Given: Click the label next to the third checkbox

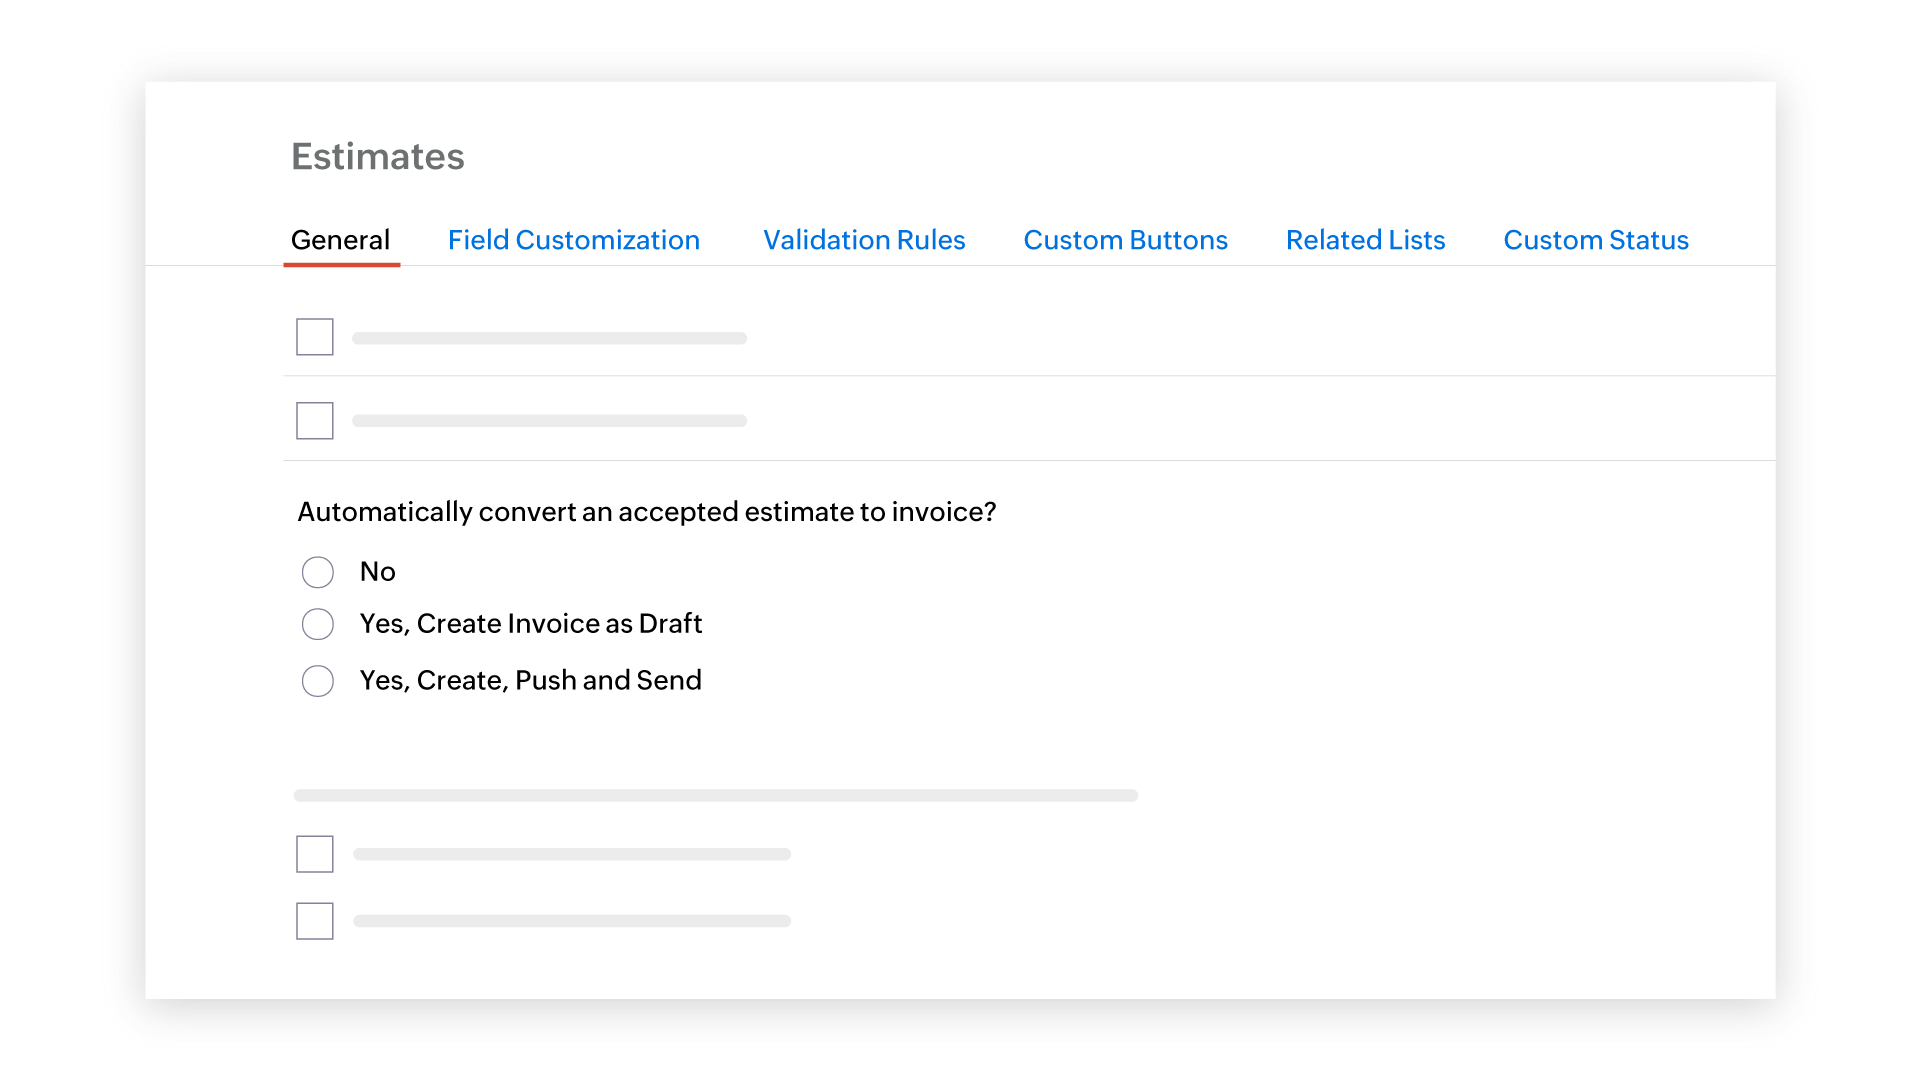Looking at the screenshot, I should point(571,853).
